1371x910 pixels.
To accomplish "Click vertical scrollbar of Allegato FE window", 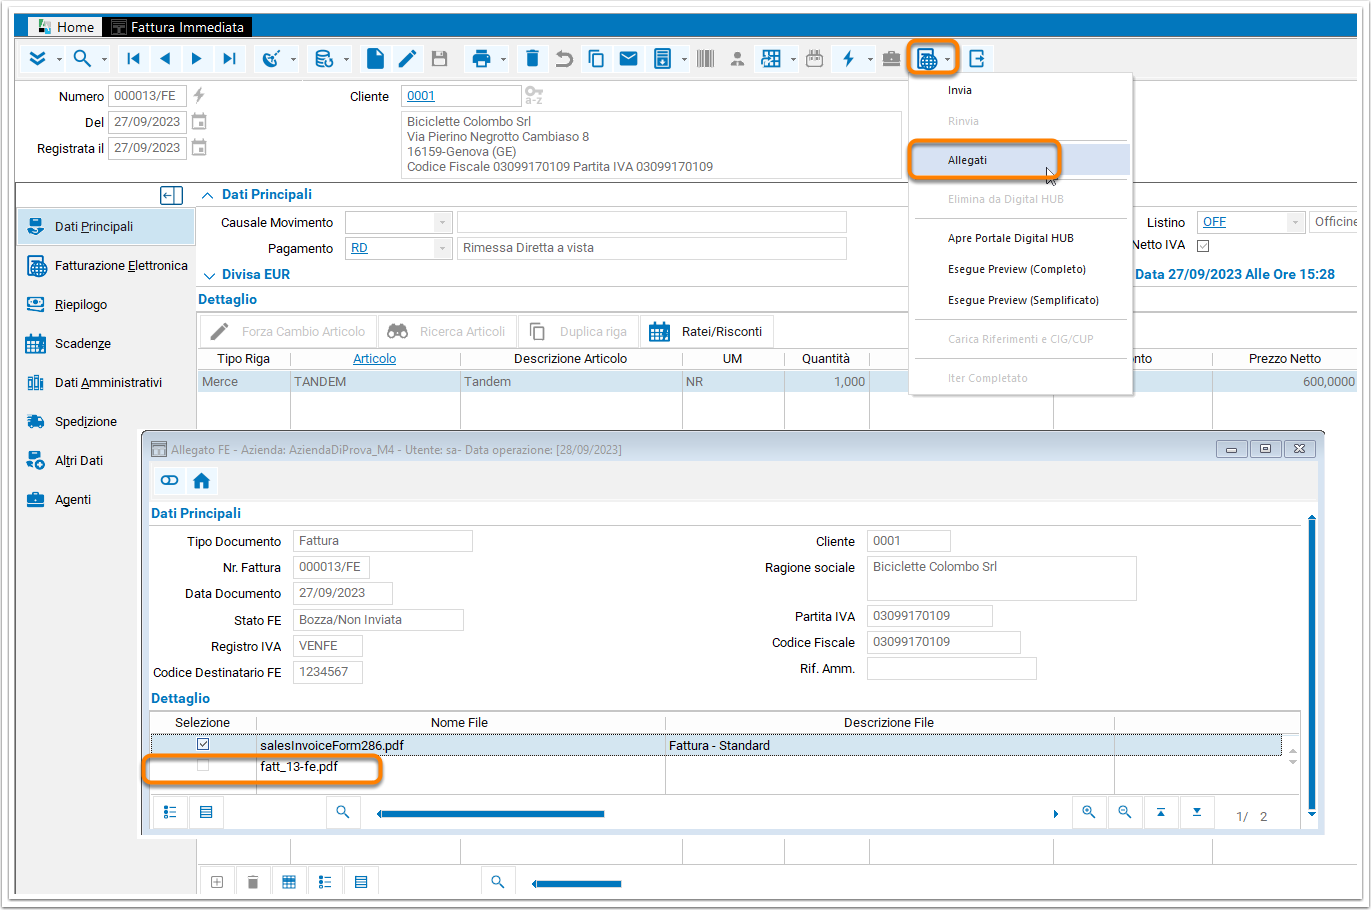I will [1312, 666].
